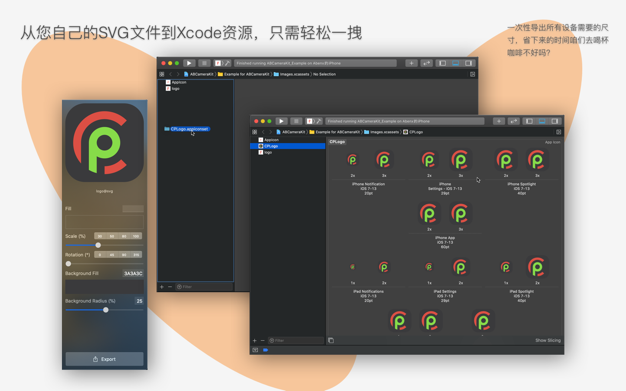Stop the build in back Xcode window
626x391 pixels.
204,63
